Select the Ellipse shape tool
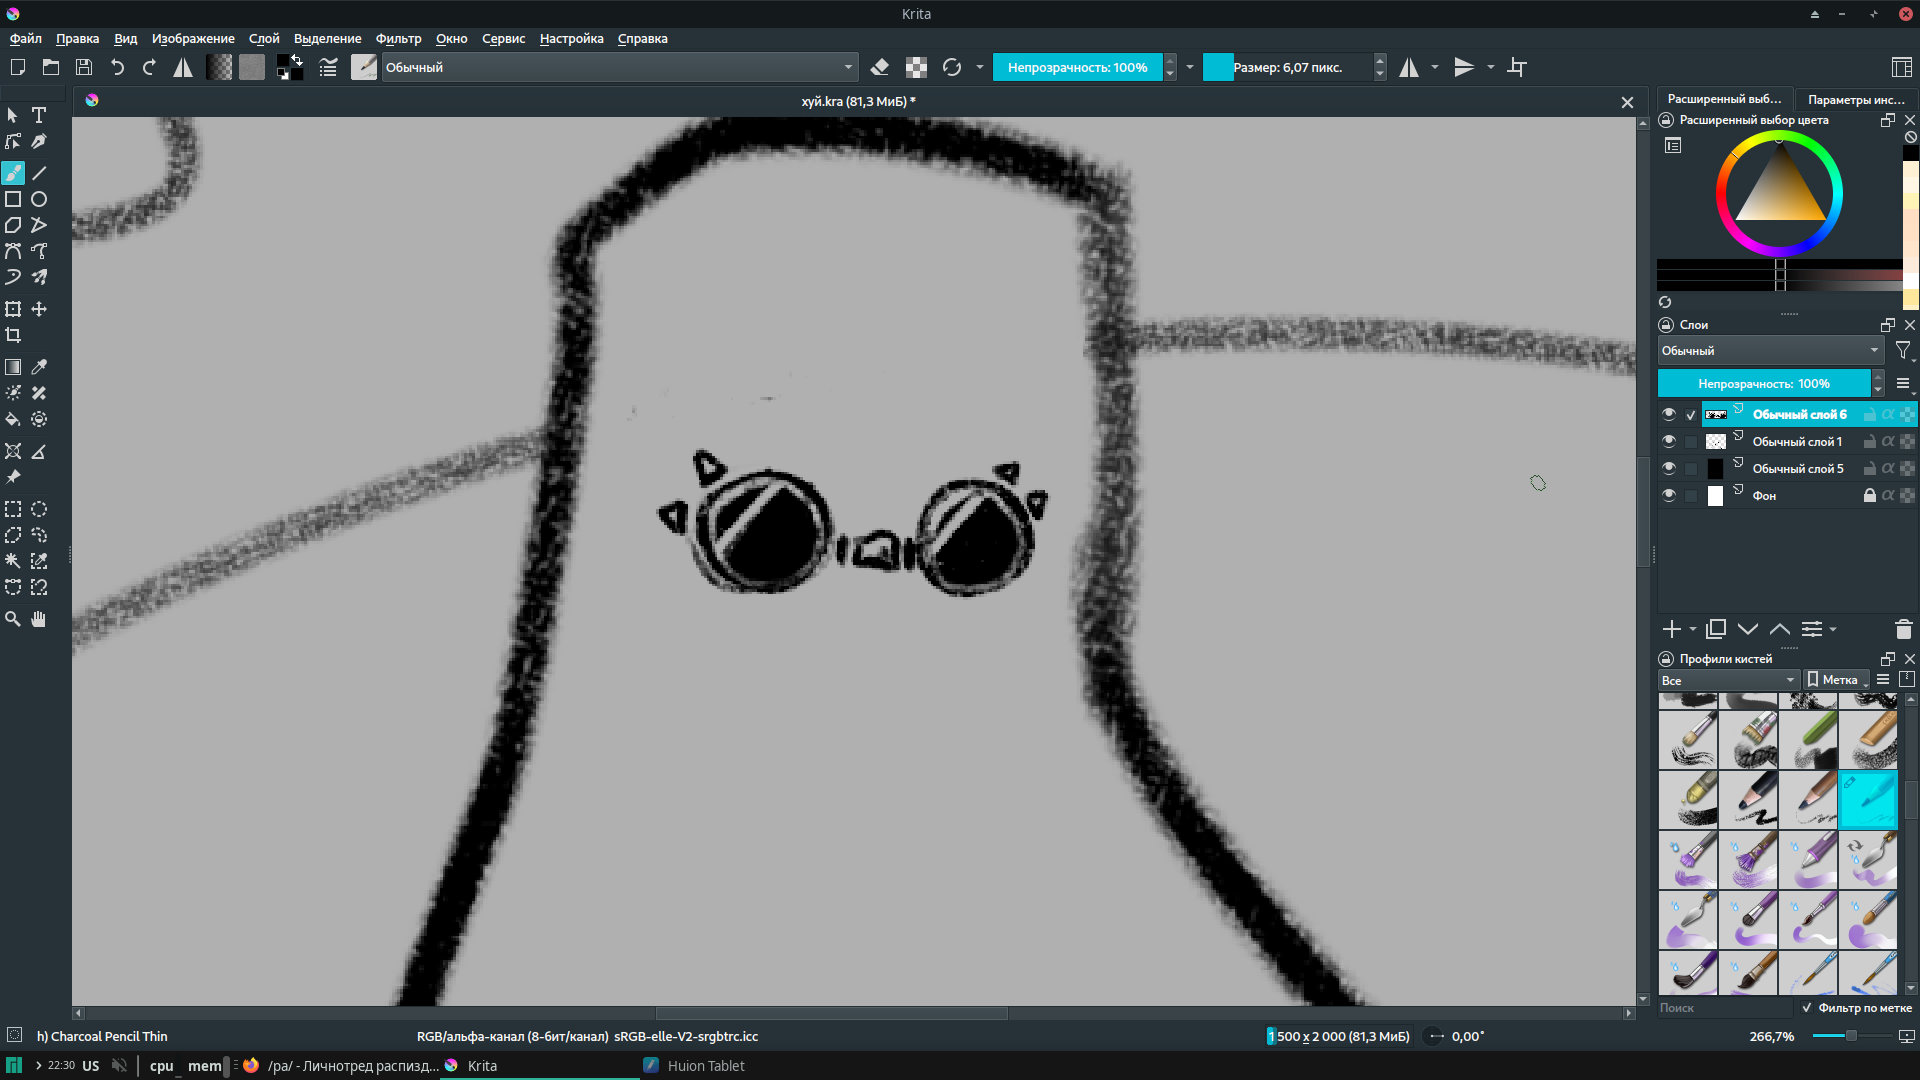This screenshot has width=1920, height=1080. pos(39,199)
